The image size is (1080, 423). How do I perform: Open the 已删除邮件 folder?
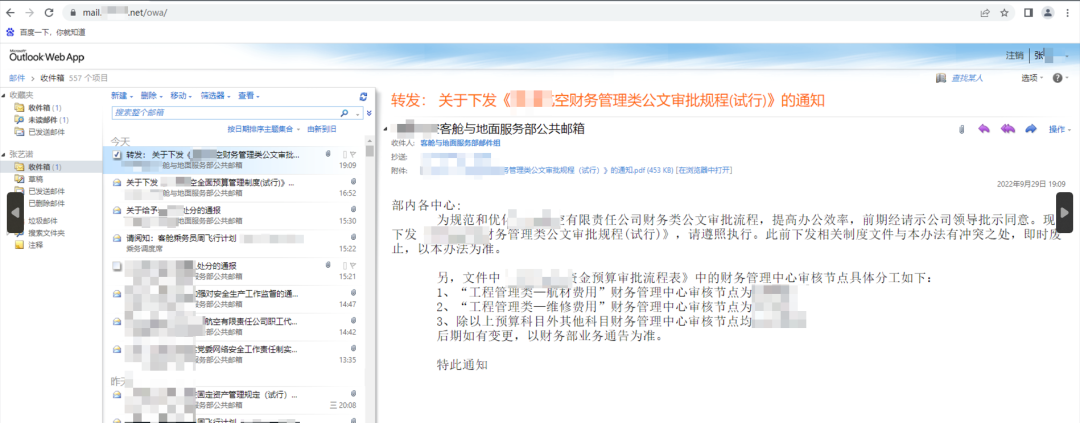pos(46,203)
